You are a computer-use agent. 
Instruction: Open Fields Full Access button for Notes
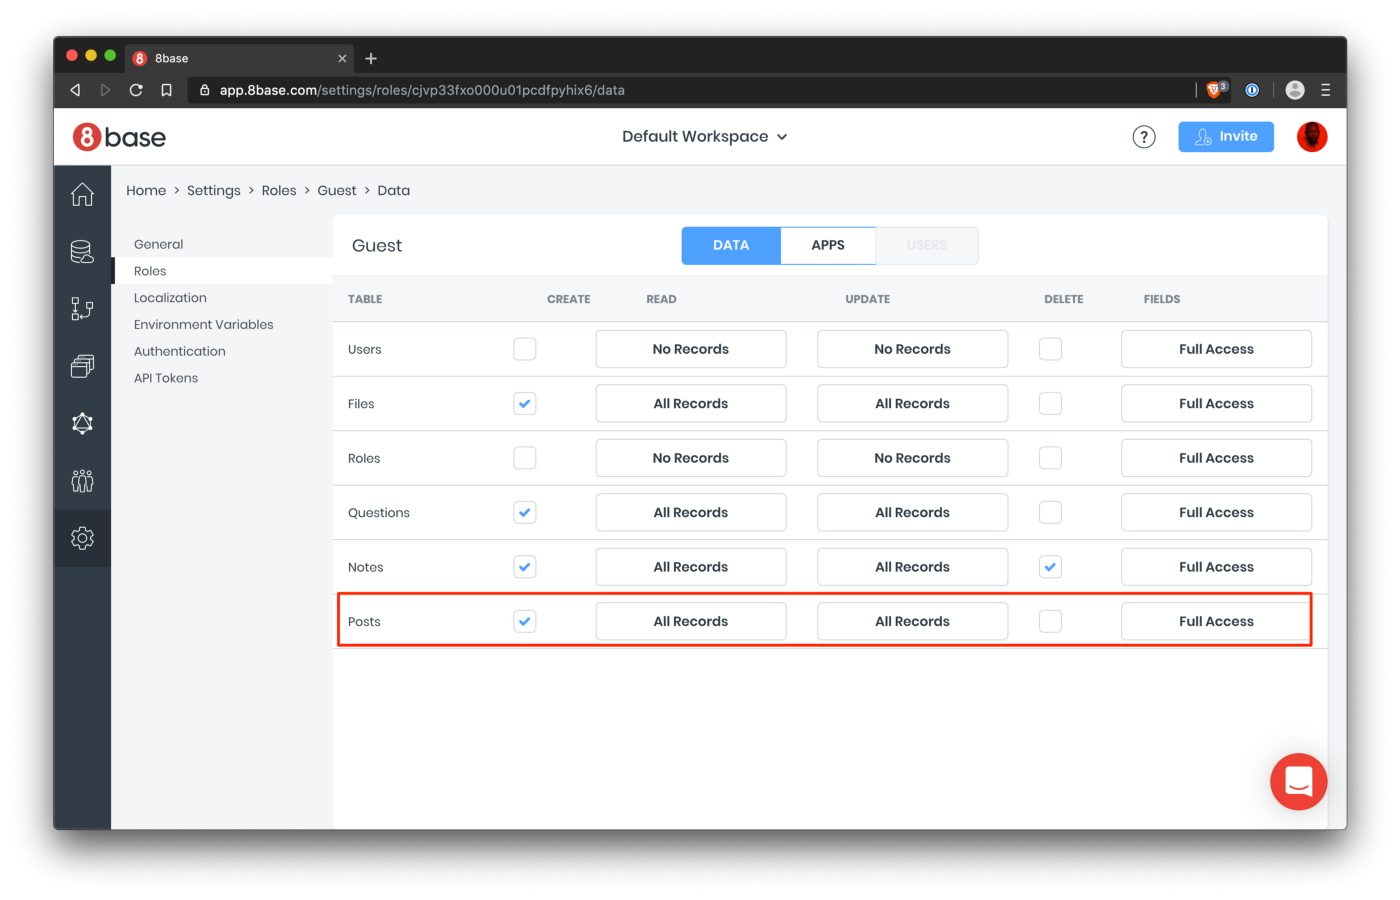tap(1216, 567)
